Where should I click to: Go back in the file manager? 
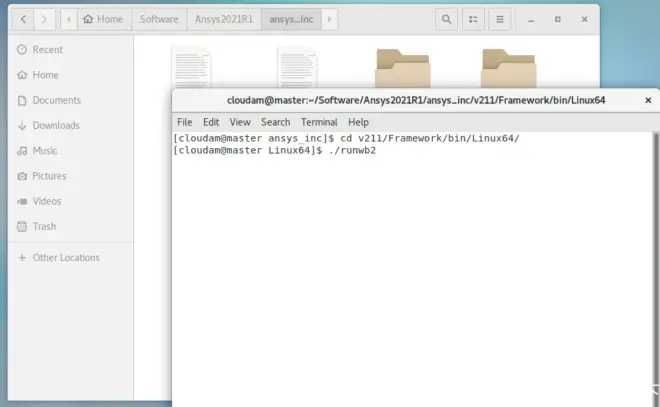24,19
